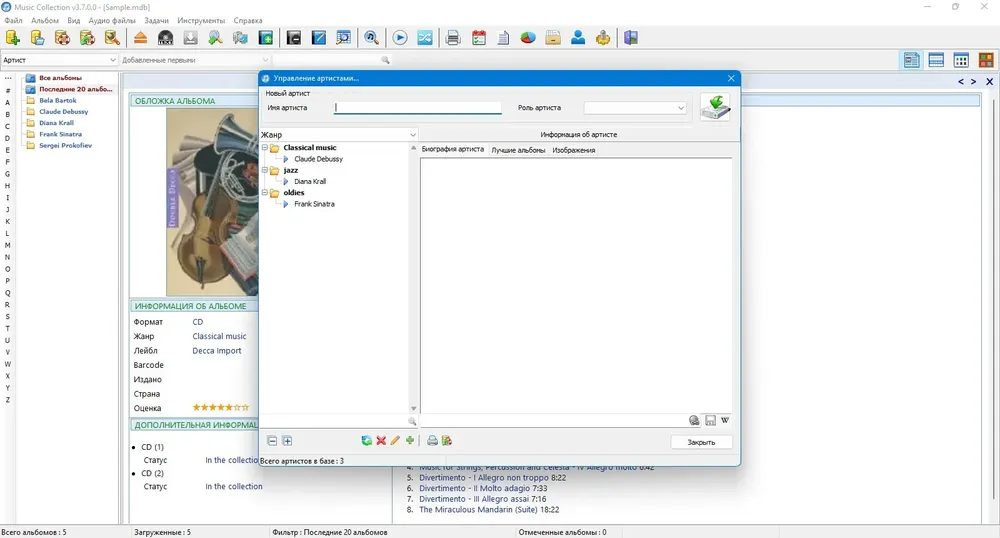Screen dimensions: 1000x538
Task: Click the round play button in toolbar
Action: pos(400,38)
